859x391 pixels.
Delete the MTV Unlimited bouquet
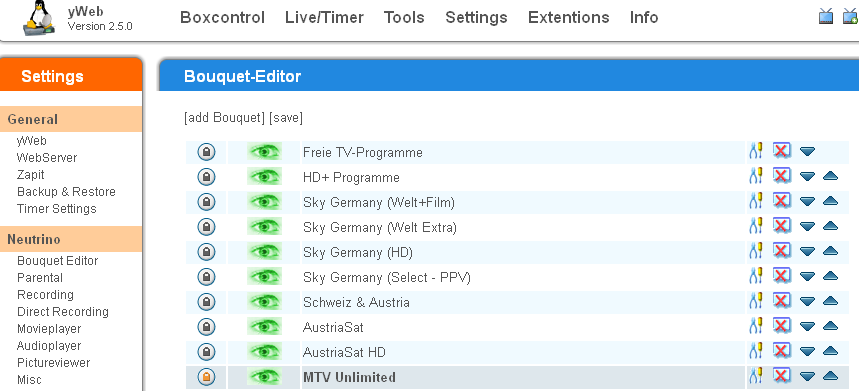[782, 376]
